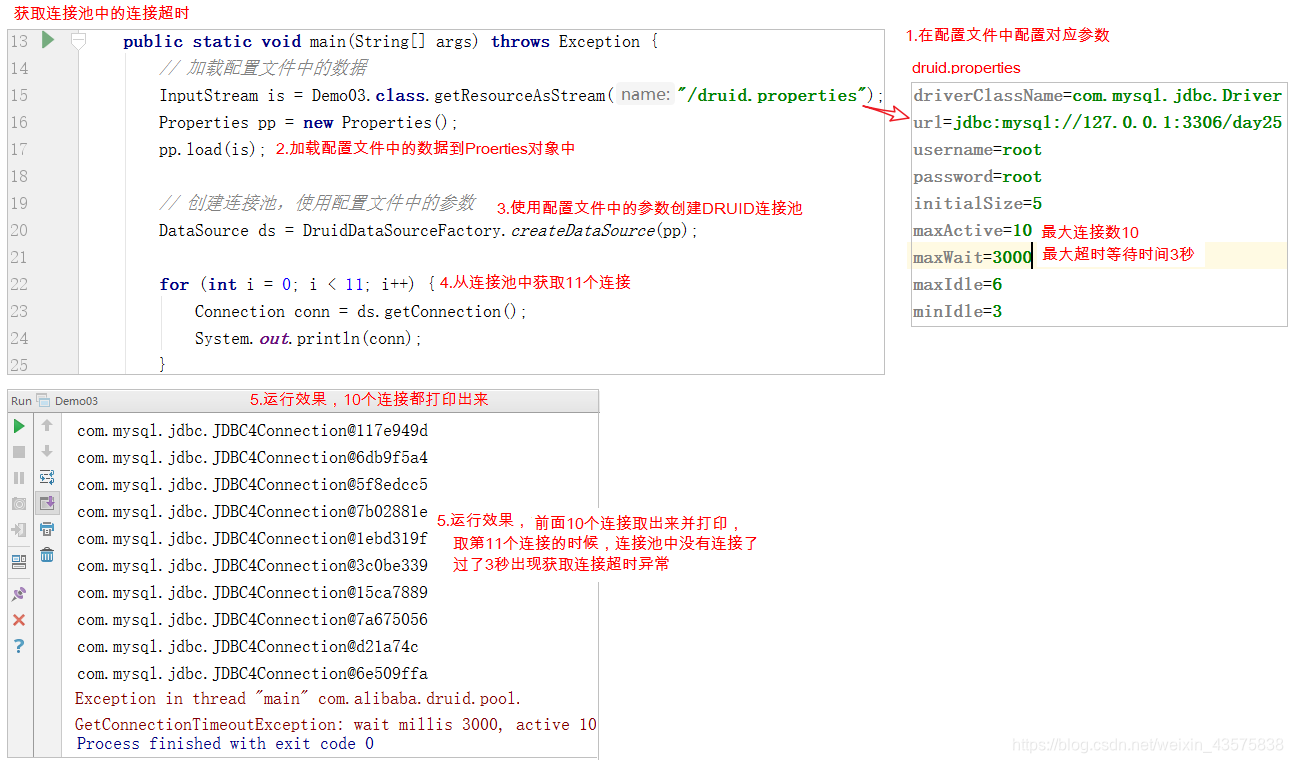Click output line JDBC4Connection@1ebd319f
Screen dimensions: 1293x763
(252, 539)
